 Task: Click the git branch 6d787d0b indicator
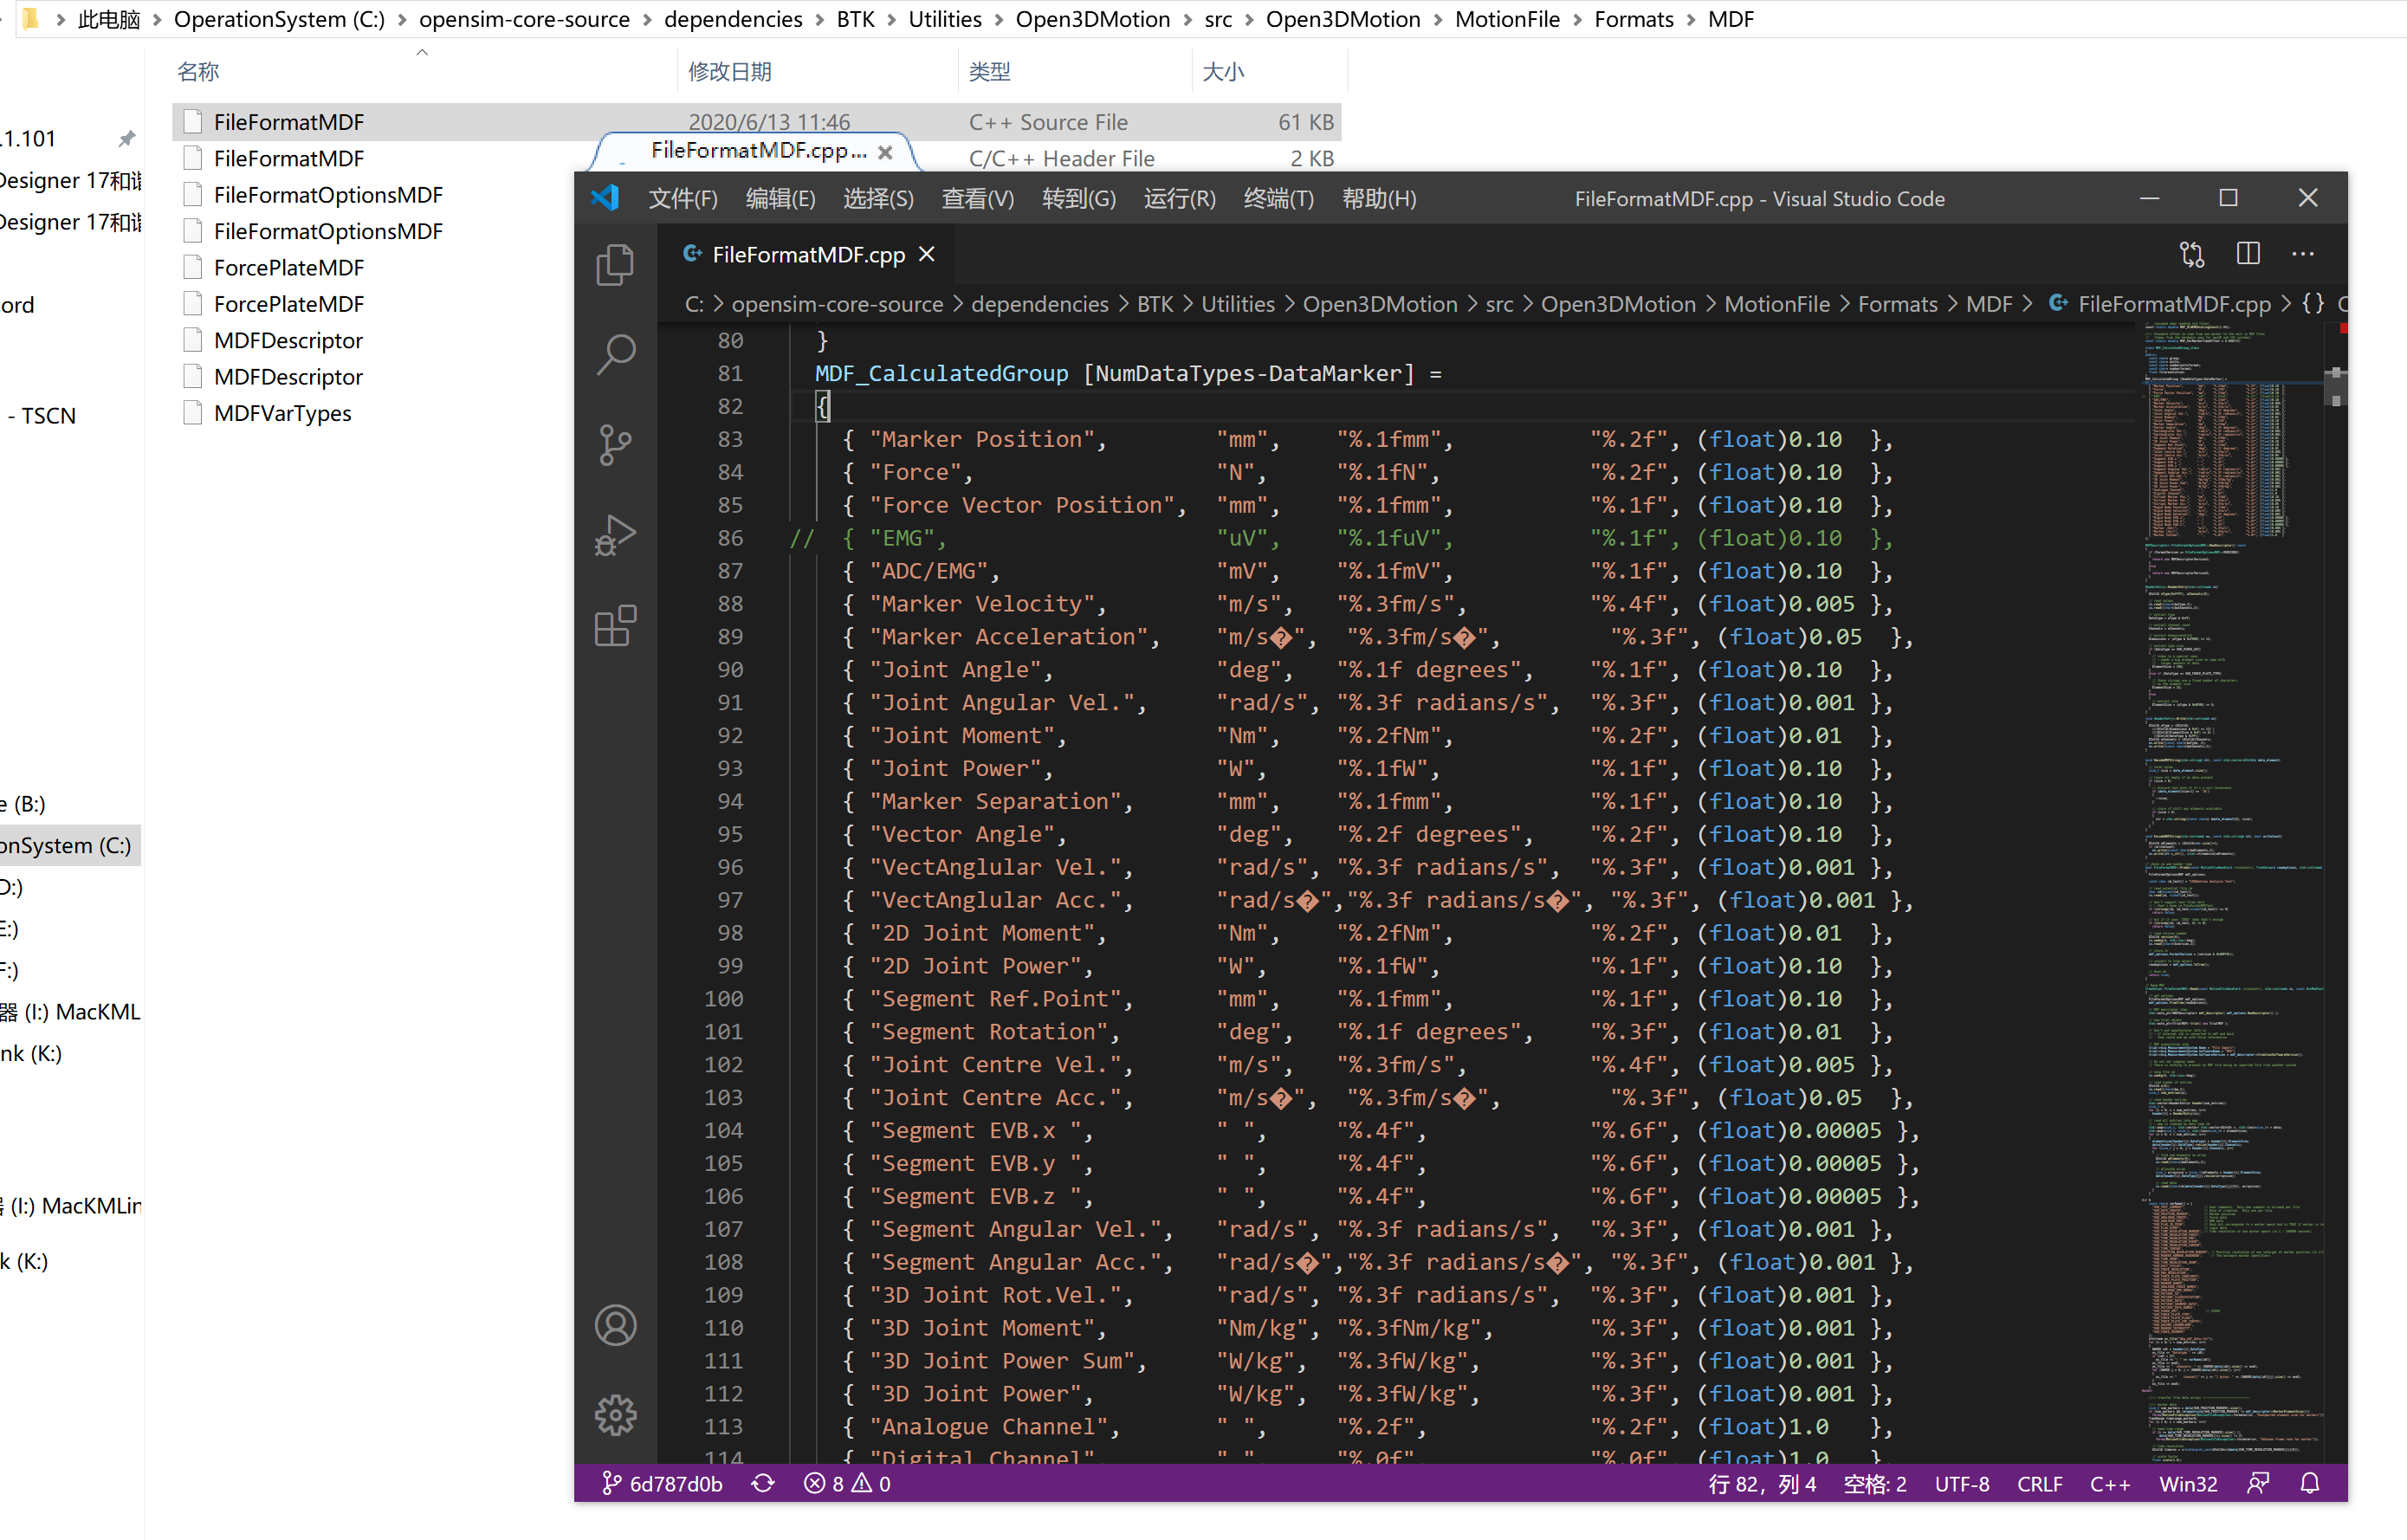pos(661,1484)
